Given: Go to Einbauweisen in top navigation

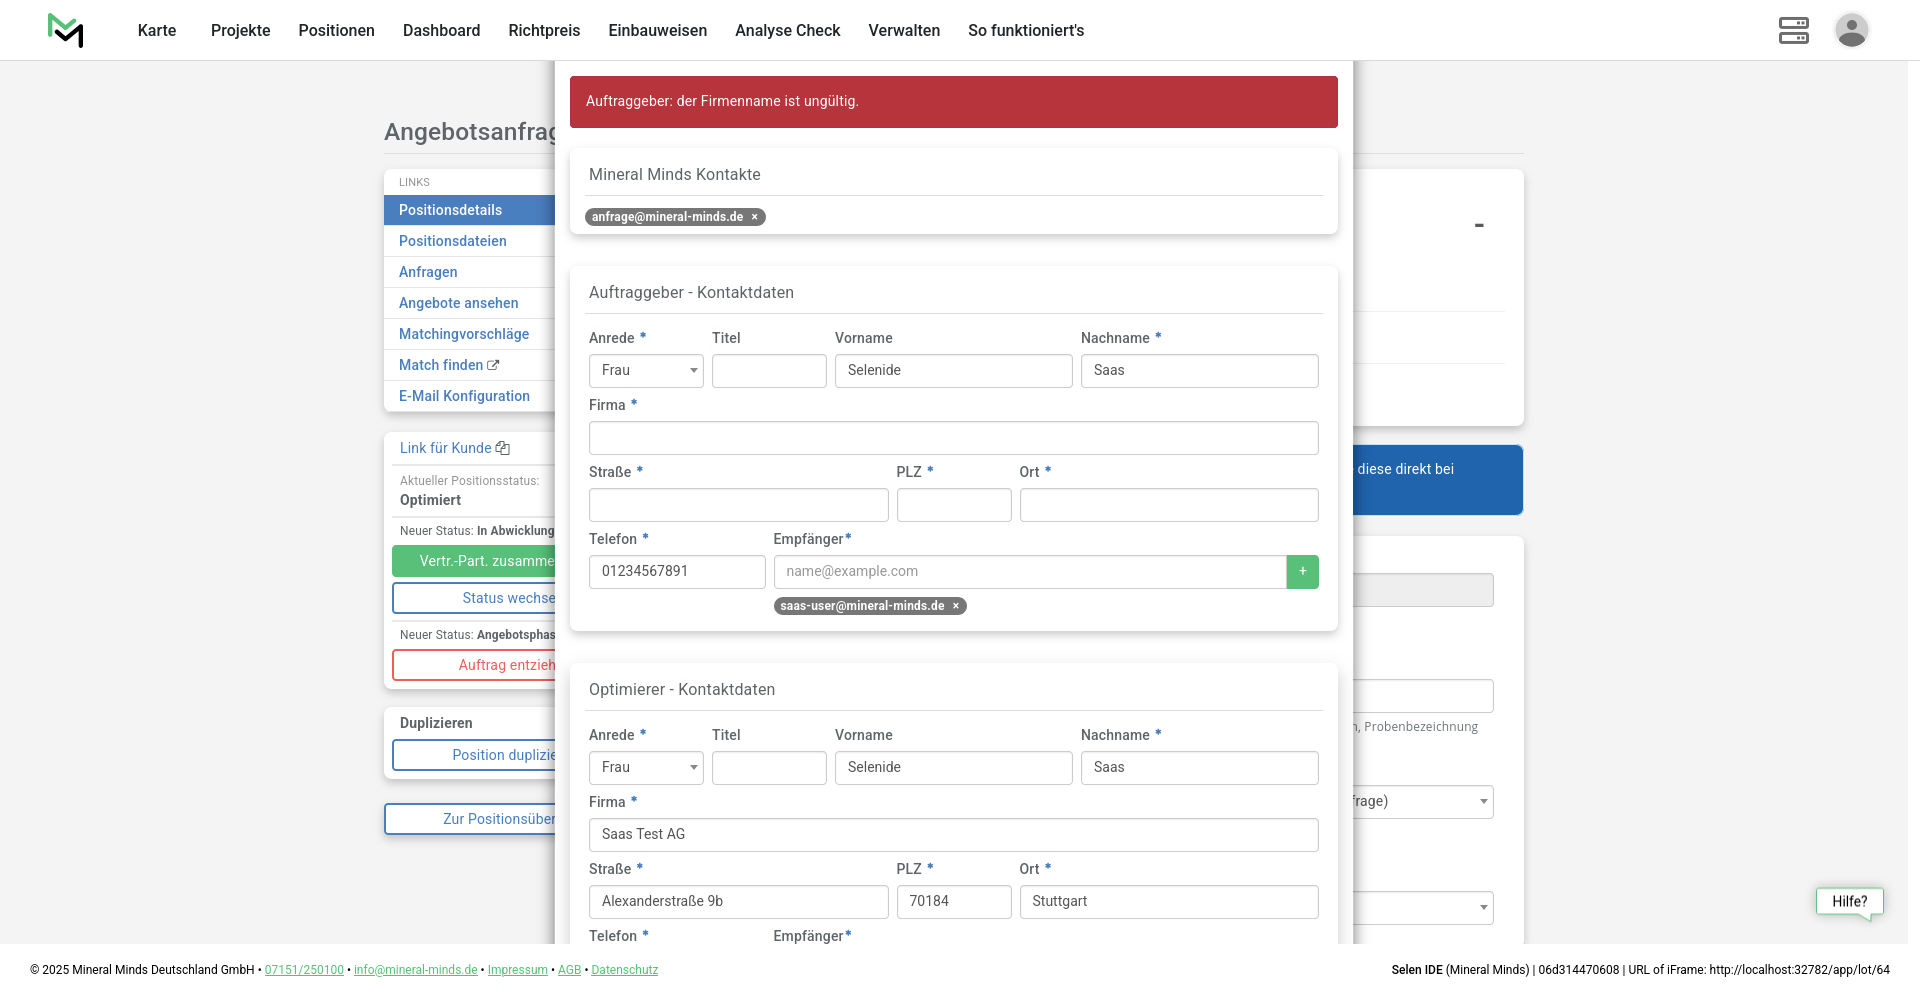Looking at the screenshot, I should 657,30.
